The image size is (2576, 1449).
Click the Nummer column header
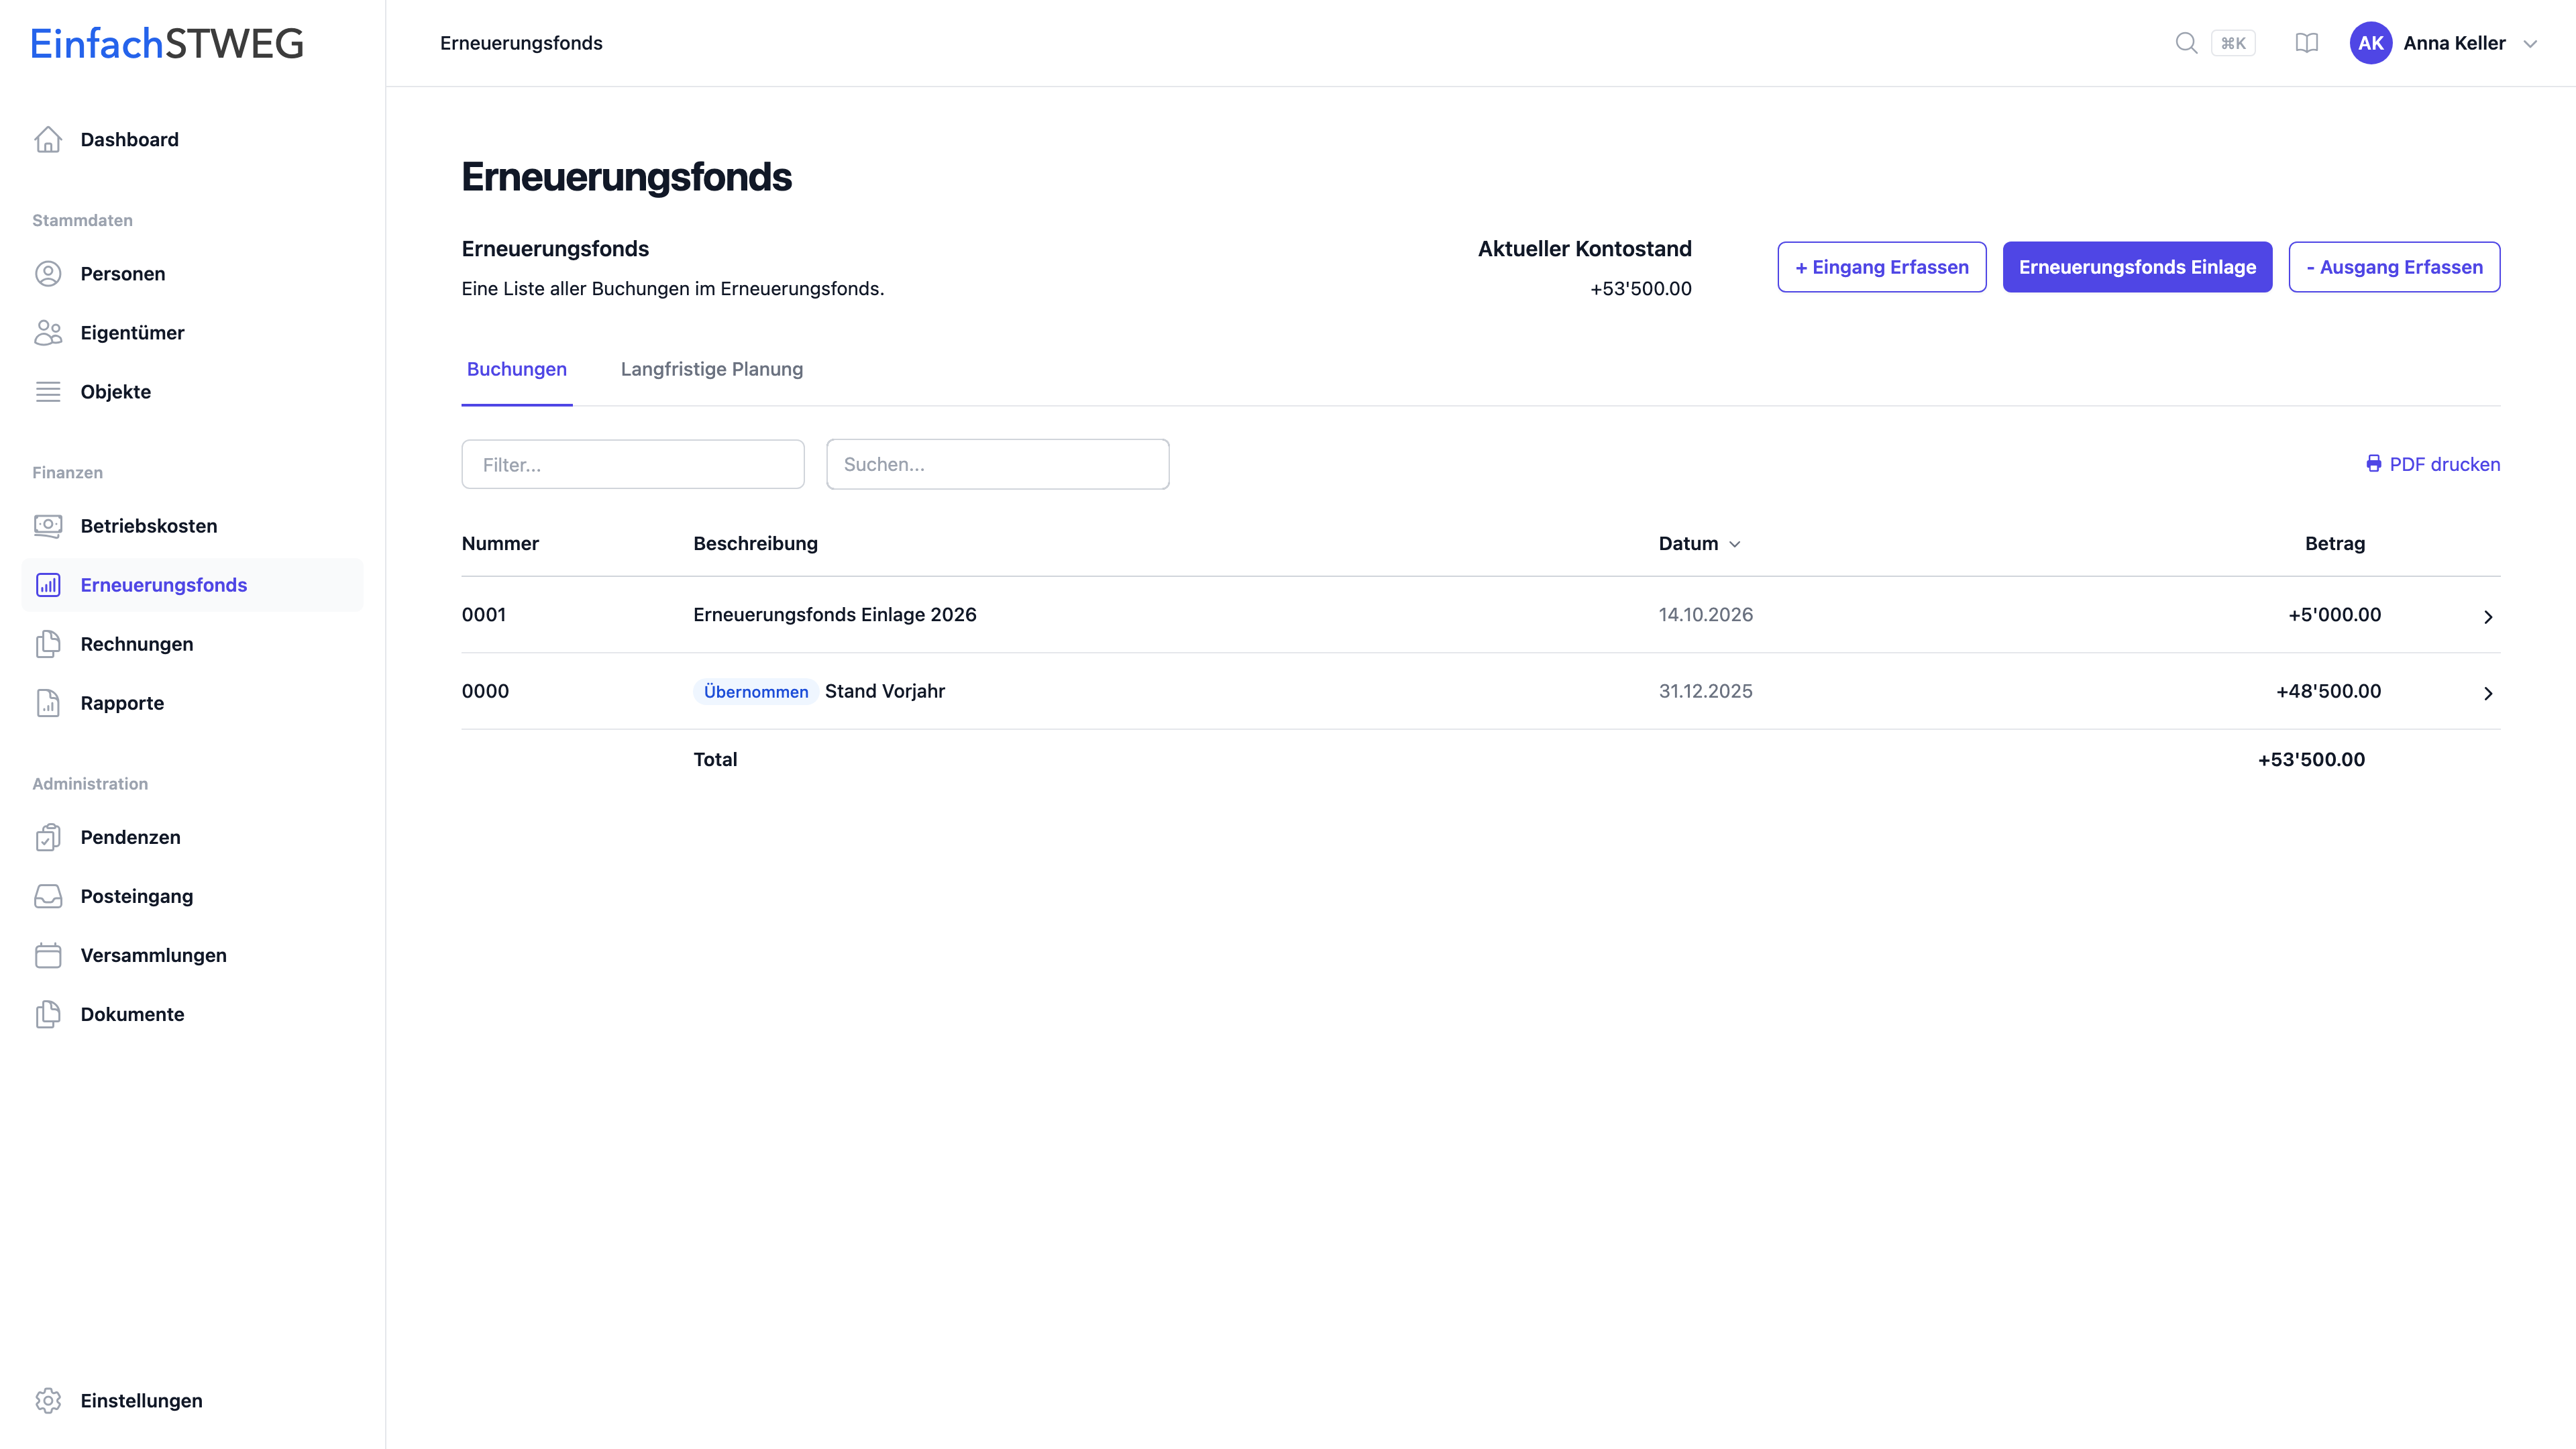coord(500,544)
